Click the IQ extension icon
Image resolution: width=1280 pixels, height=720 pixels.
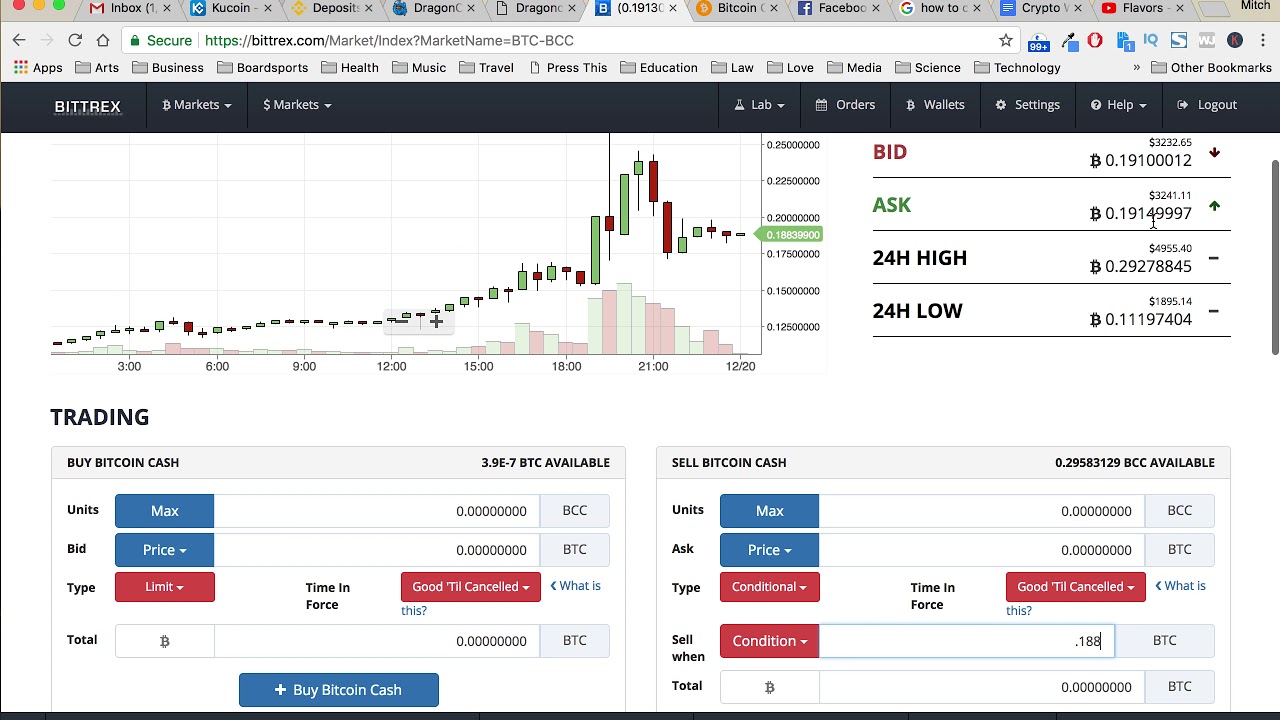tap(1150, 40)
